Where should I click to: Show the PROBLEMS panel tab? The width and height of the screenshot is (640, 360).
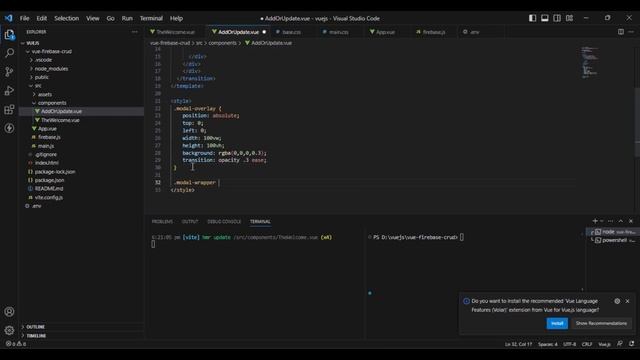coord(162,222)
